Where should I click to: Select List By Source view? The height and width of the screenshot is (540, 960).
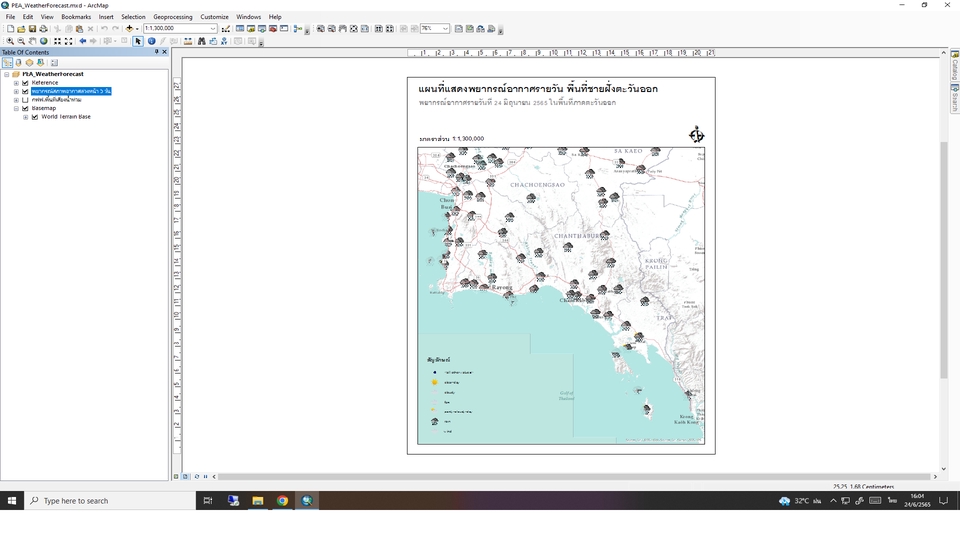[18, 62]
